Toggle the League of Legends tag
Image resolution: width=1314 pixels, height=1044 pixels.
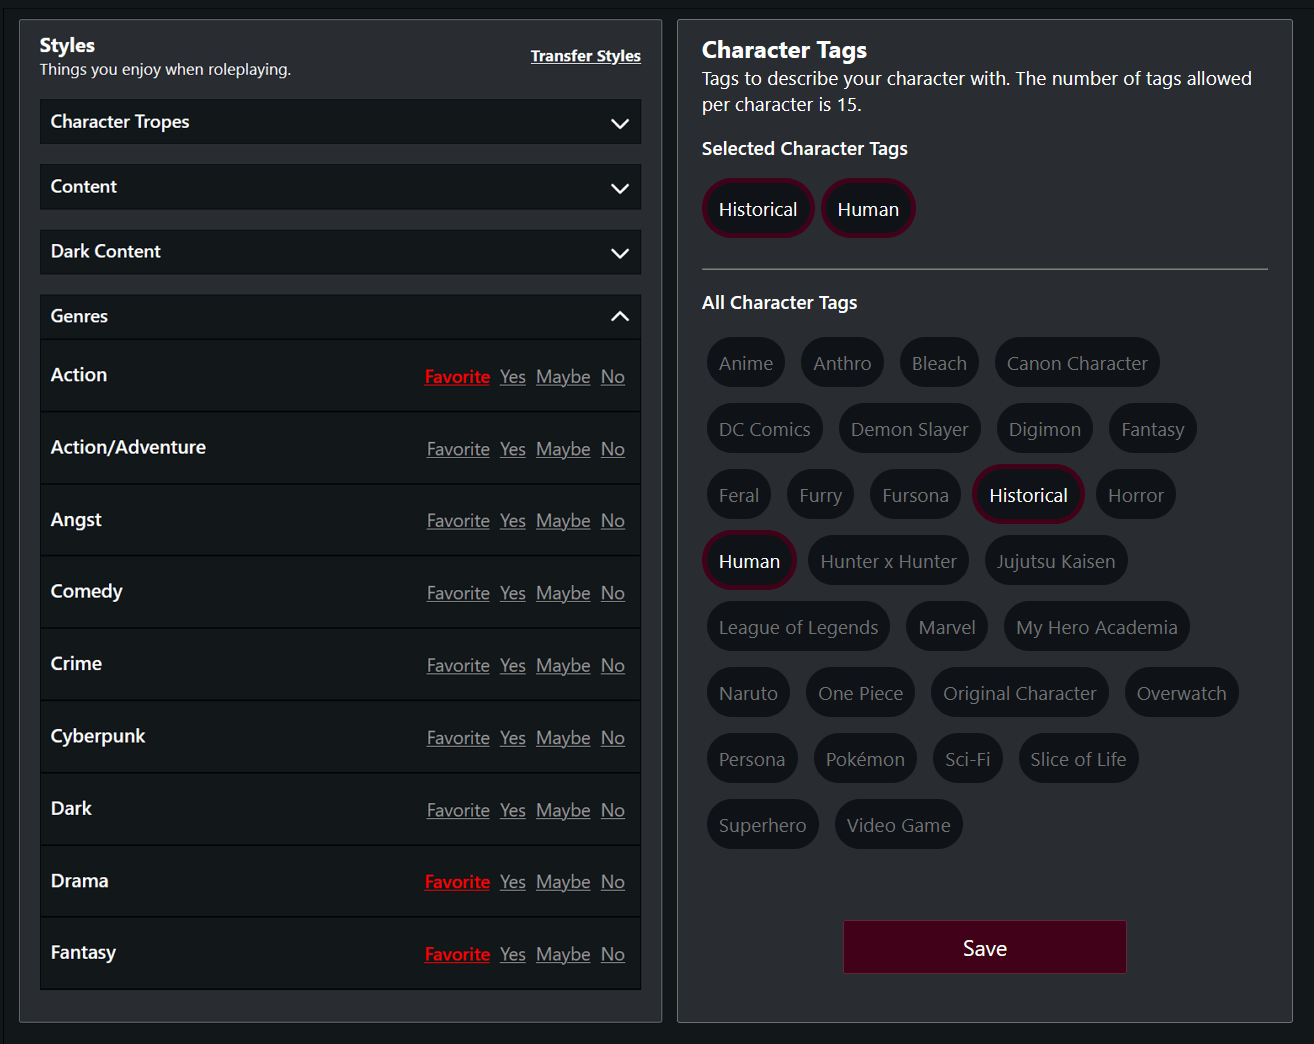point(798,627)
